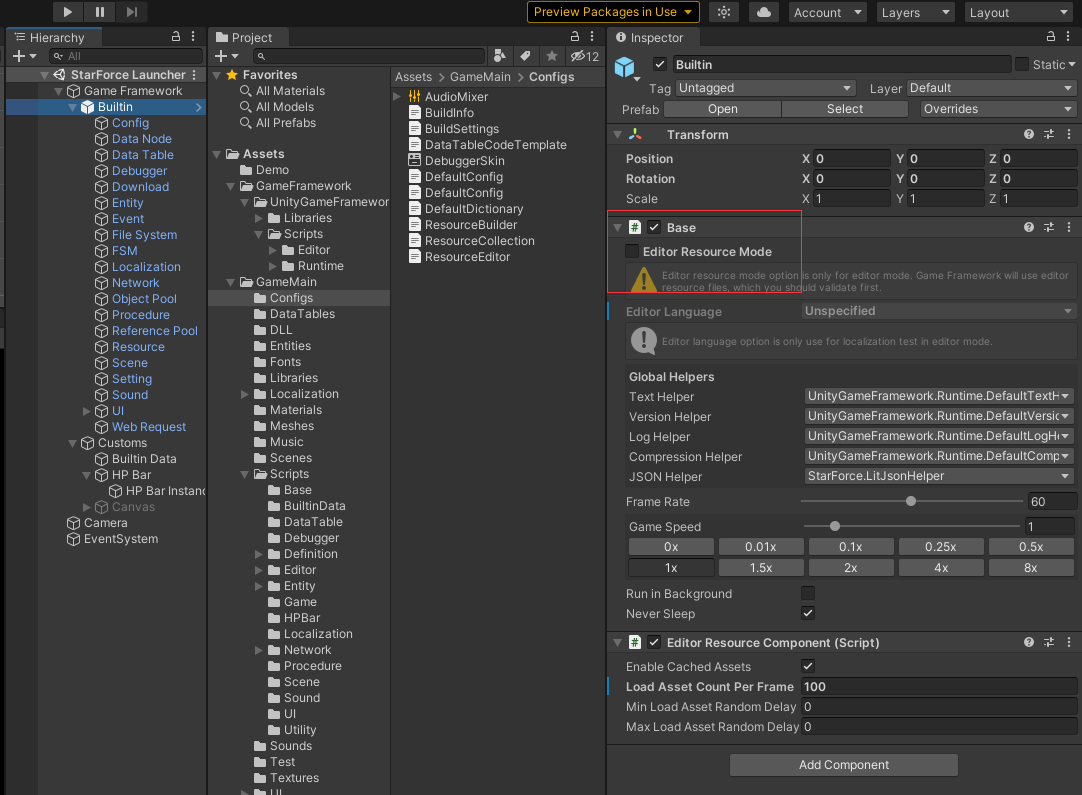Expand the UI node in Hierarchy
Image resolution: width=1082 pixels, height=795 pixels.
tap(87, 411)
